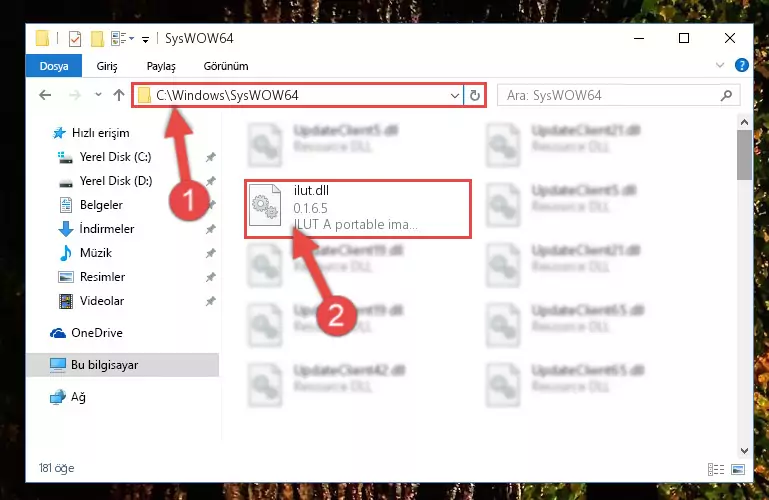
Task: Switch to large icons view in status bar
Action: (x=738, y=469)
